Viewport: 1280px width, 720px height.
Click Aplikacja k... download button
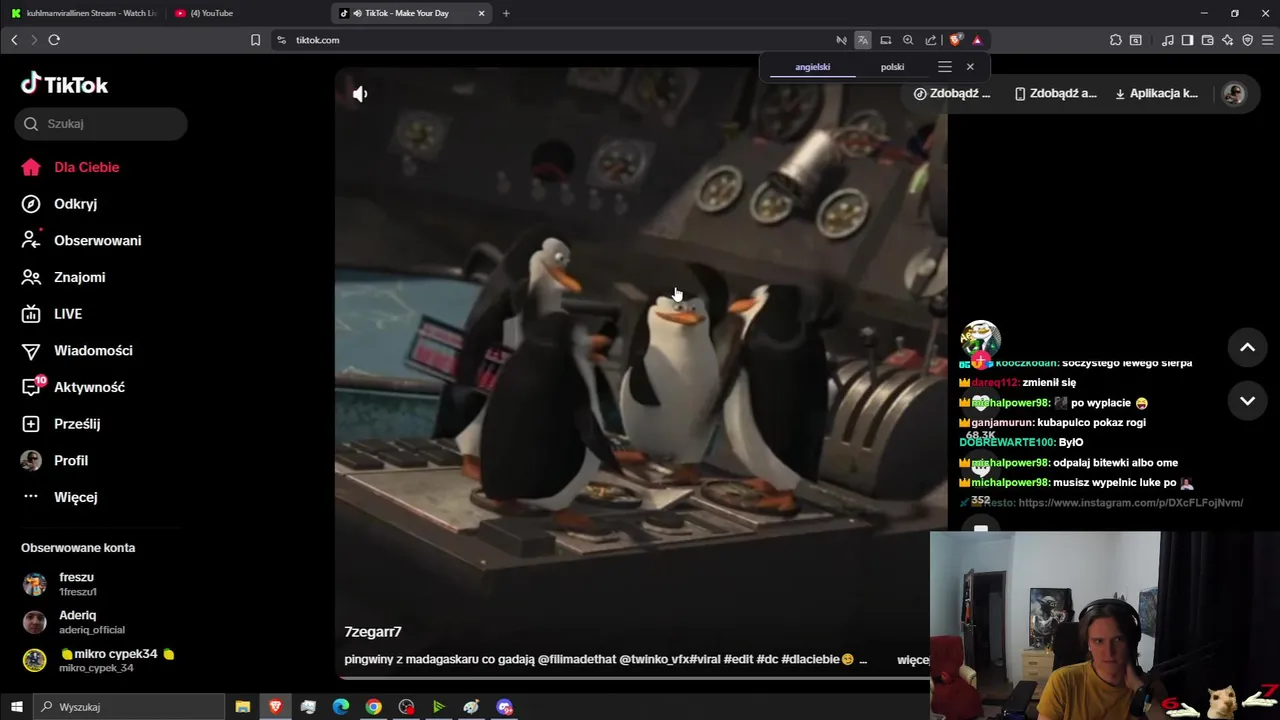(1157, 93)
